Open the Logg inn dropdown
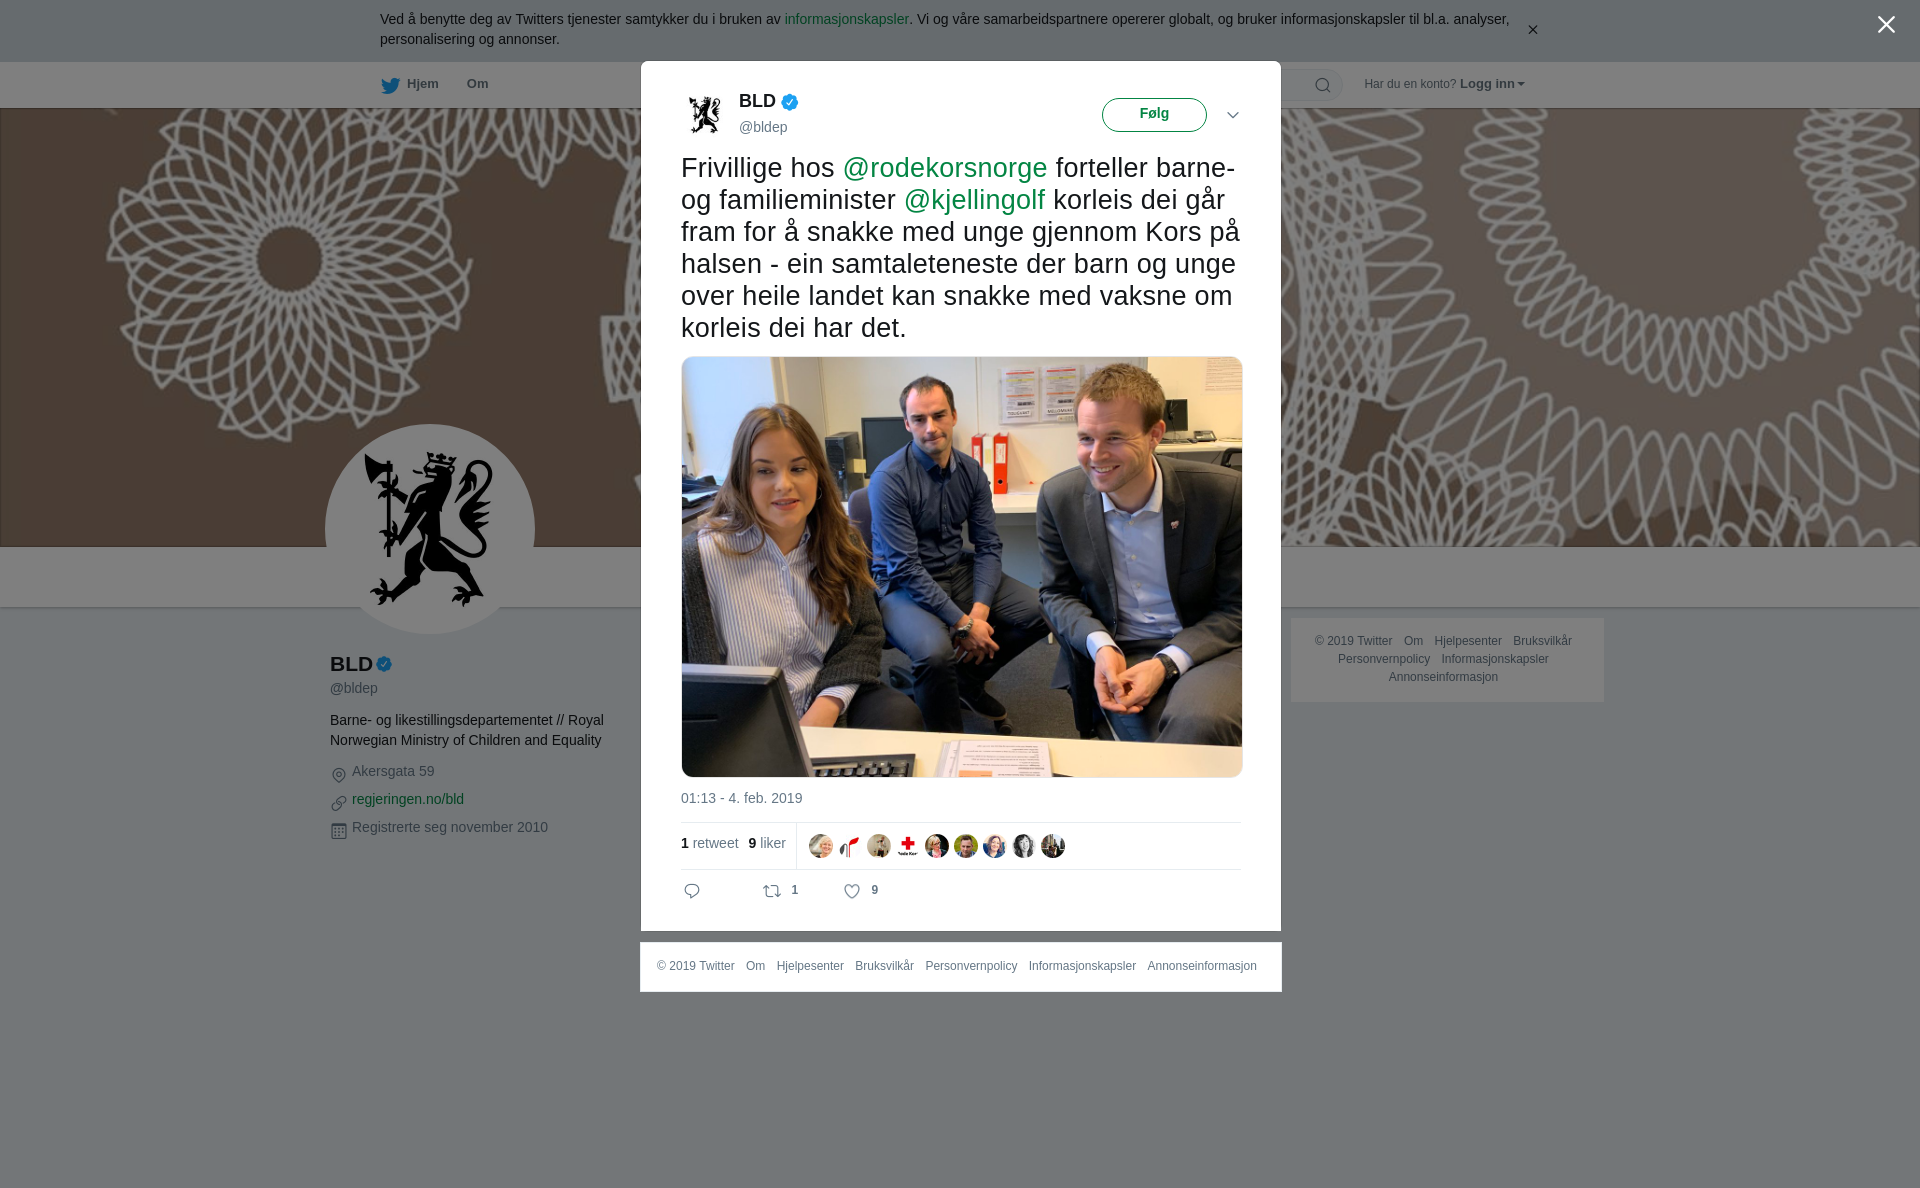The image size is (1920, 1188). (1492, 84)
